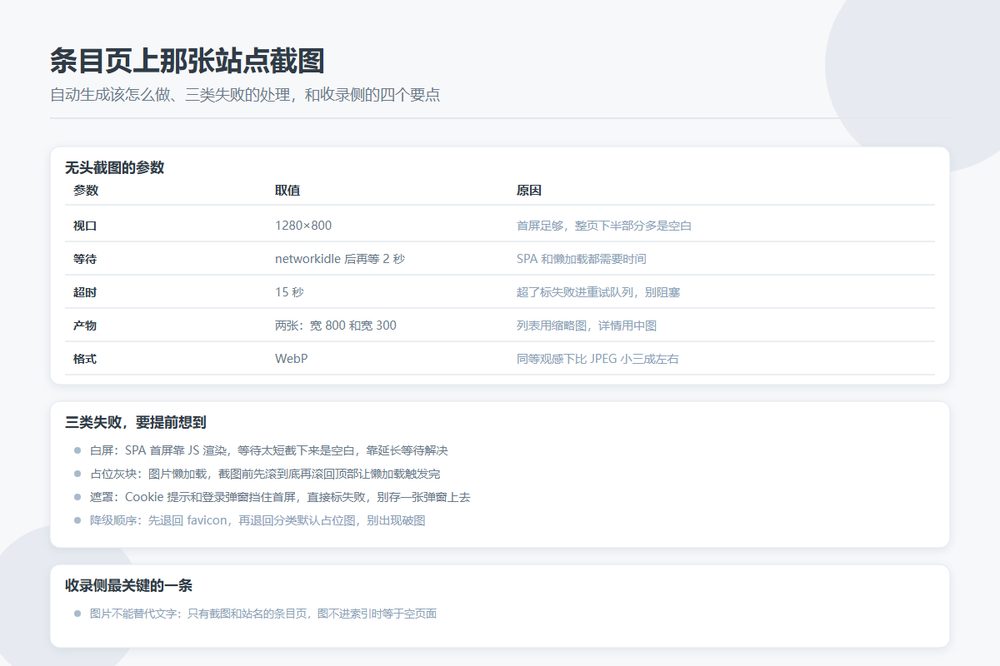Click the value WebP
The width and height of the screenshot is (1000, 666).
click(291, 359)
